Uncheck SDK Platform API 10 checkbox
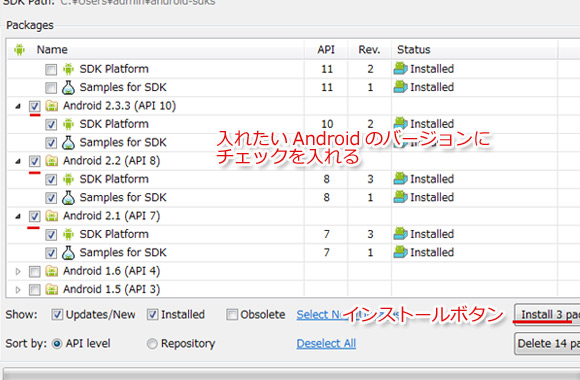This screenshot has height=380, width=580. pos(51,125)
